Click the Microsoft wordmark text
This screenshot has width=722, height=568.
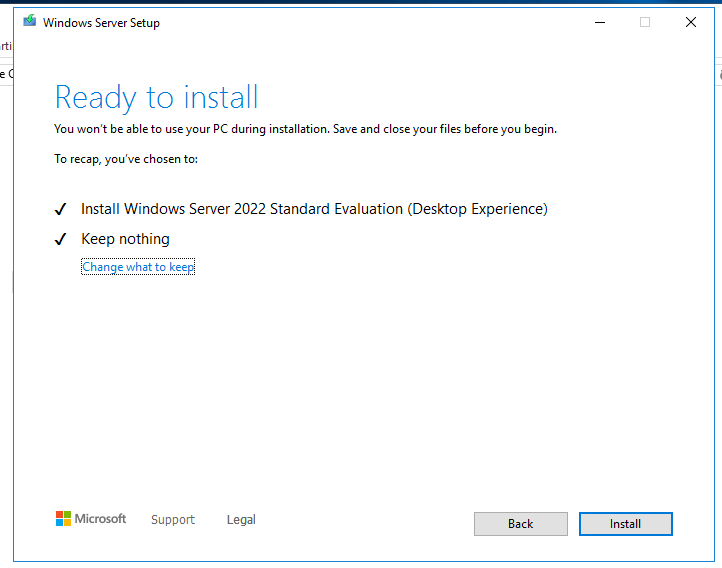tap(100, 519)
